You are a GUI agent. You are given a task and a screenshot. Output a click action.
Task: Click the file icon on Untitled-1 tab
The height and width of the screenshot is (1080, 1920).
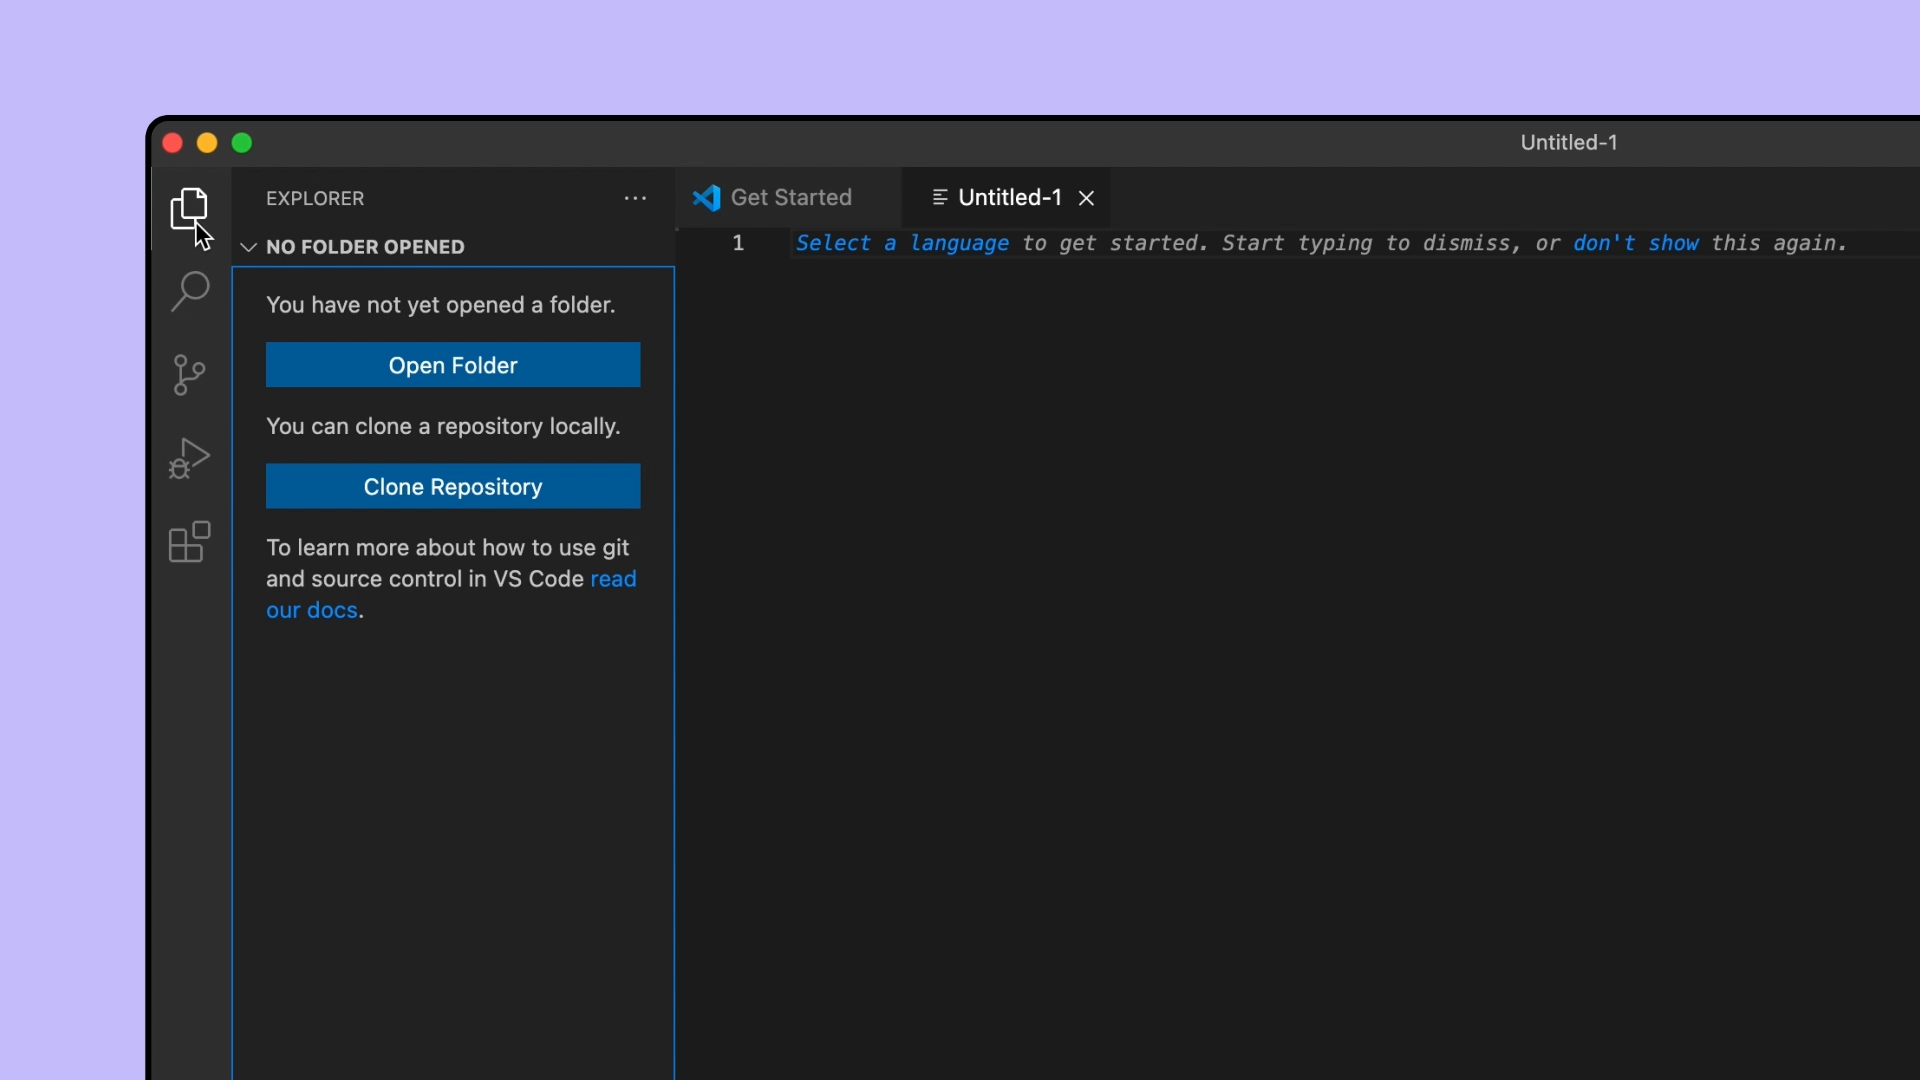939,198
